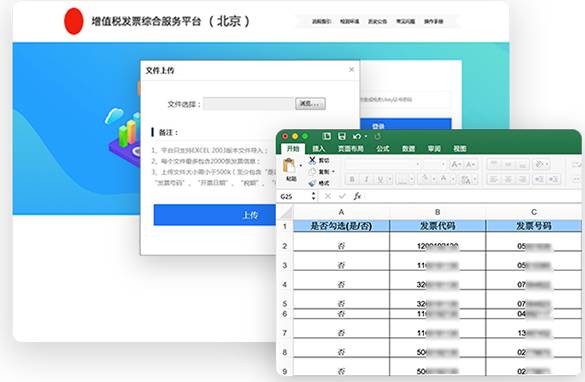Viewport: 585px width, 382px height.
Task: Click the red platform logo
Action: pos(73,21)
